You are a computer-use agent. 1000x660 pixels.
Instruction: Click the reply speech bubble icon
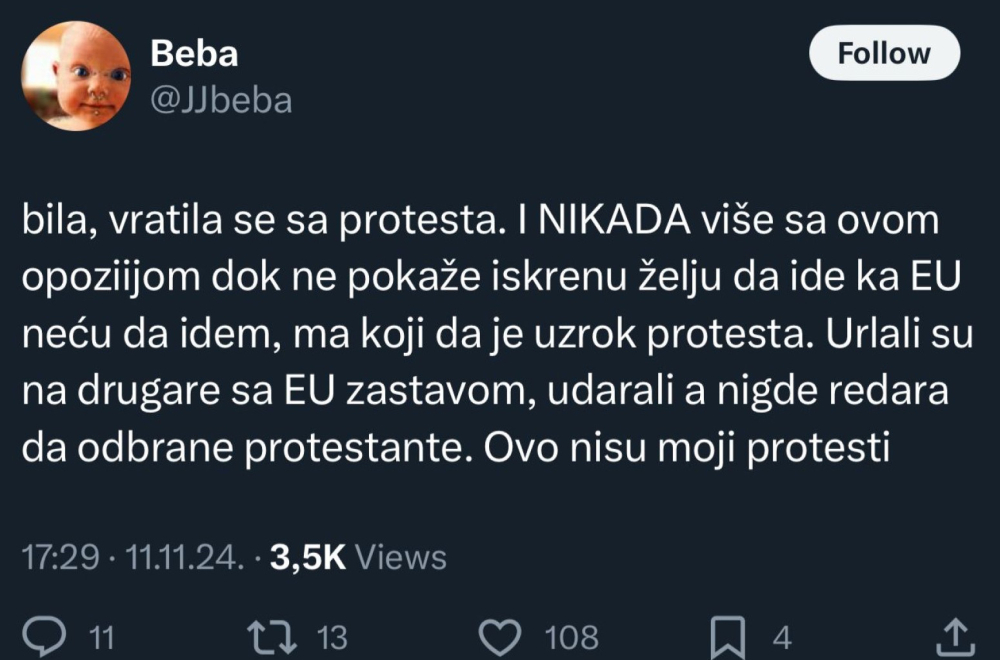tap(43, 635)
